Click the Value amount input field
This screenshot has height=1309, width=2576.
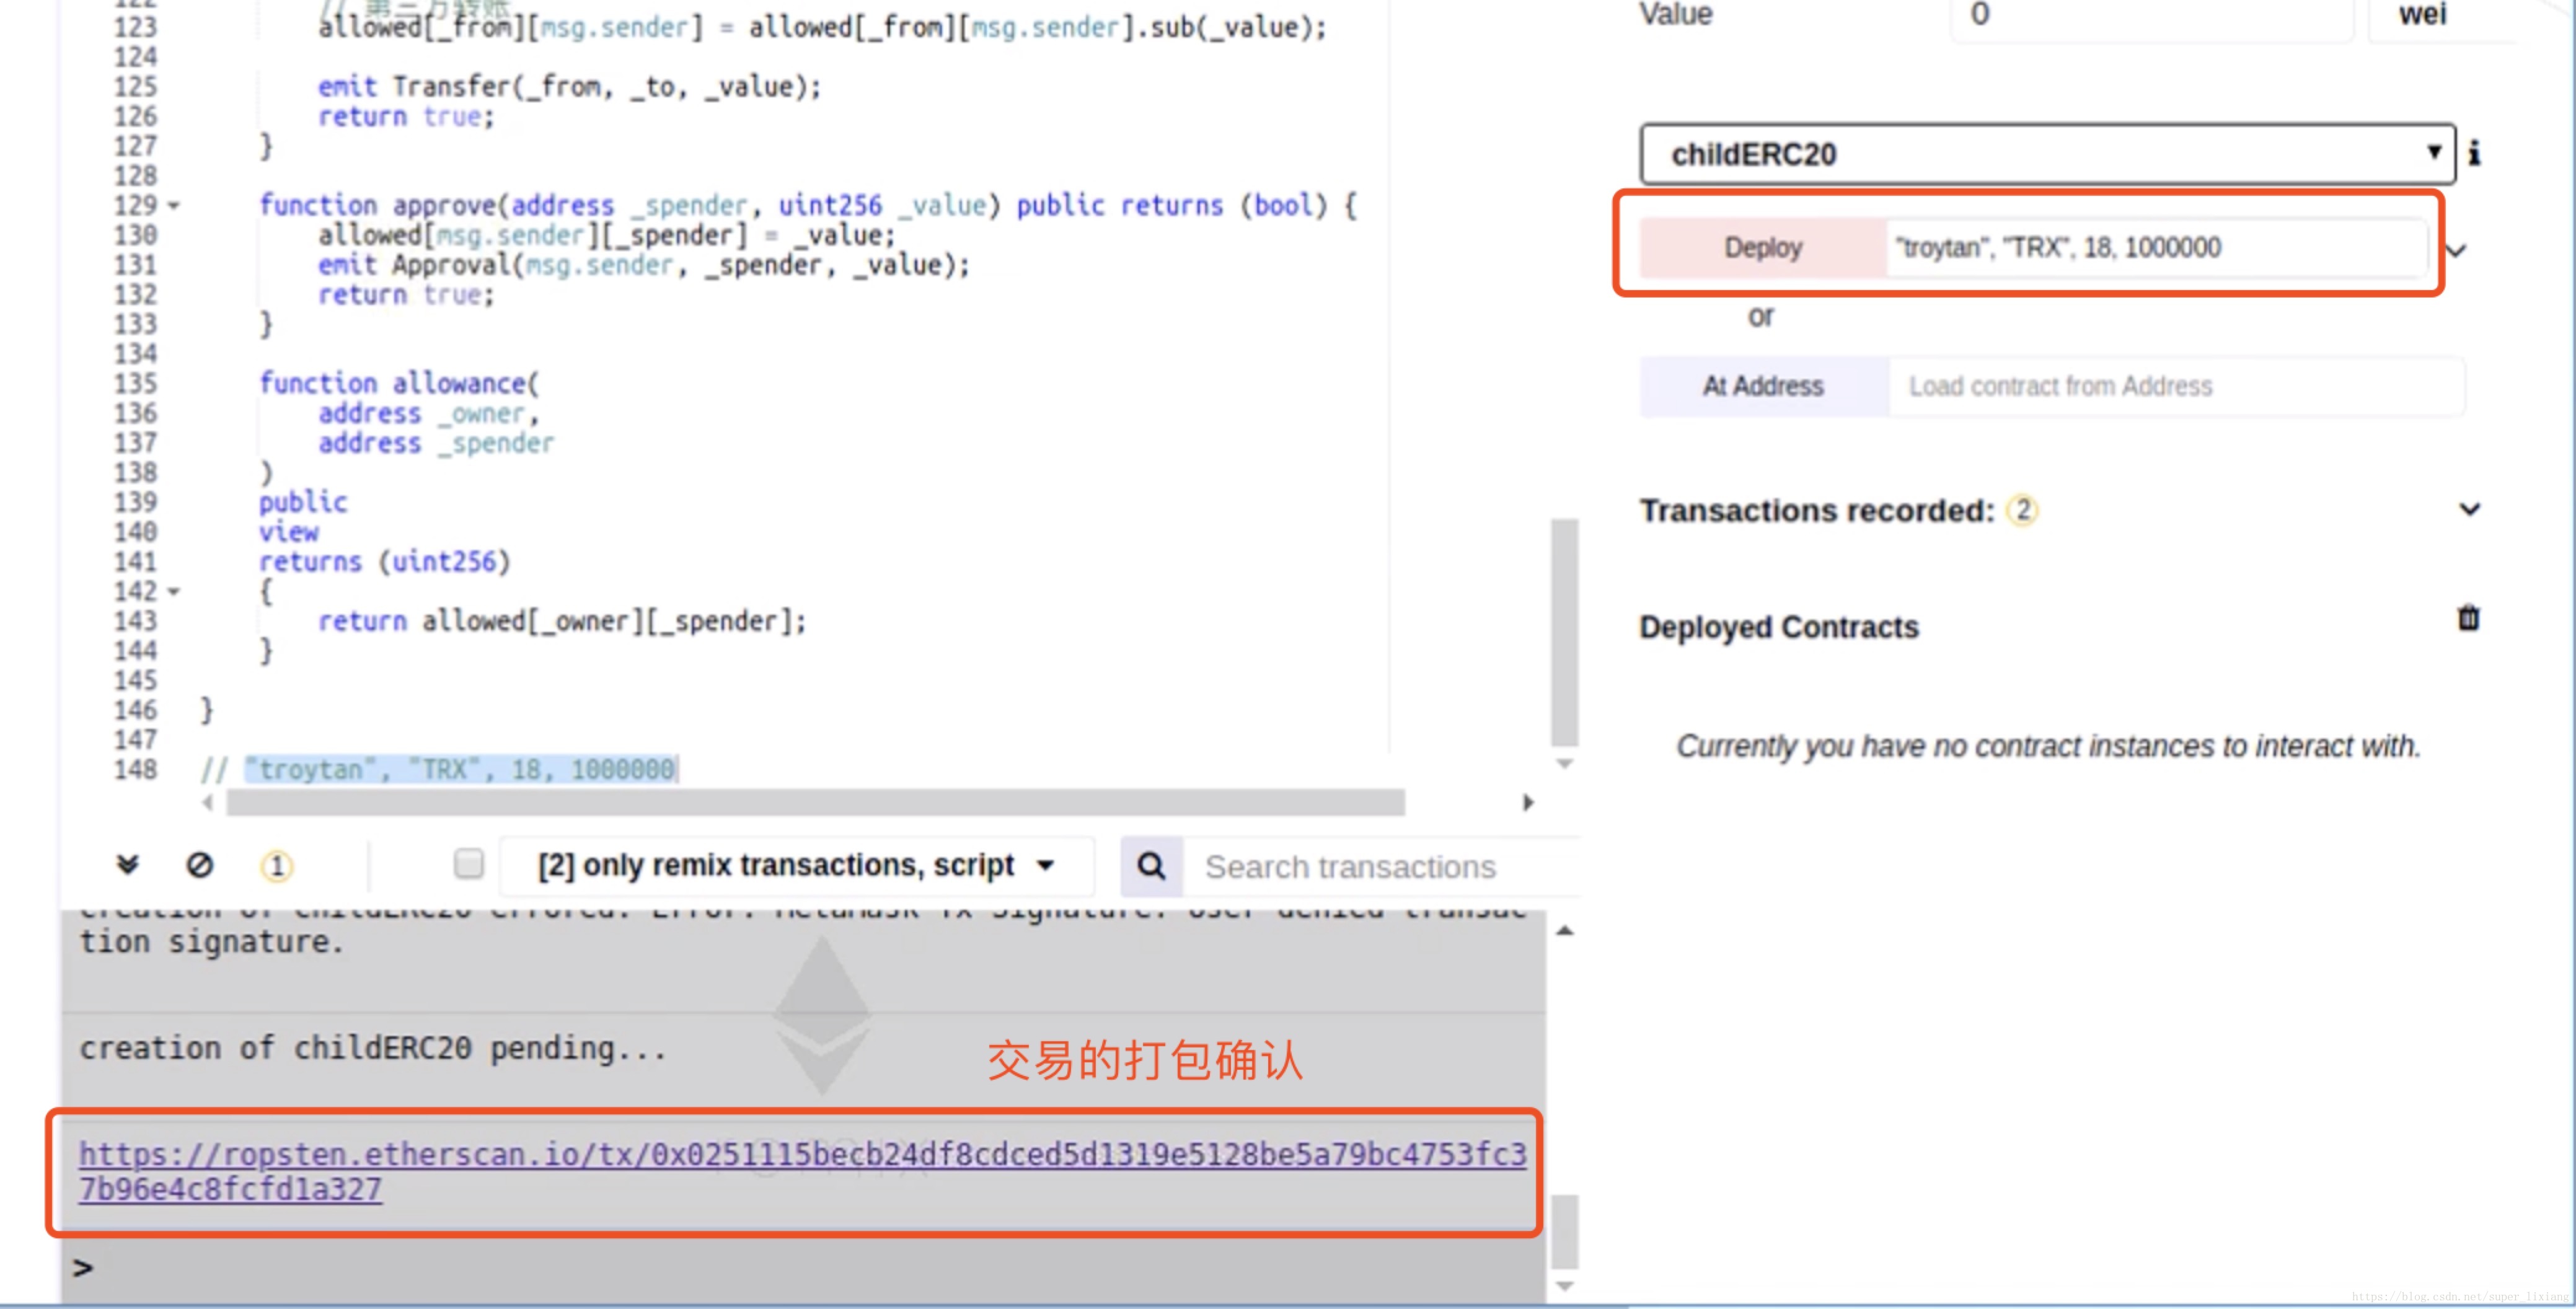(x=2151, y=16)
